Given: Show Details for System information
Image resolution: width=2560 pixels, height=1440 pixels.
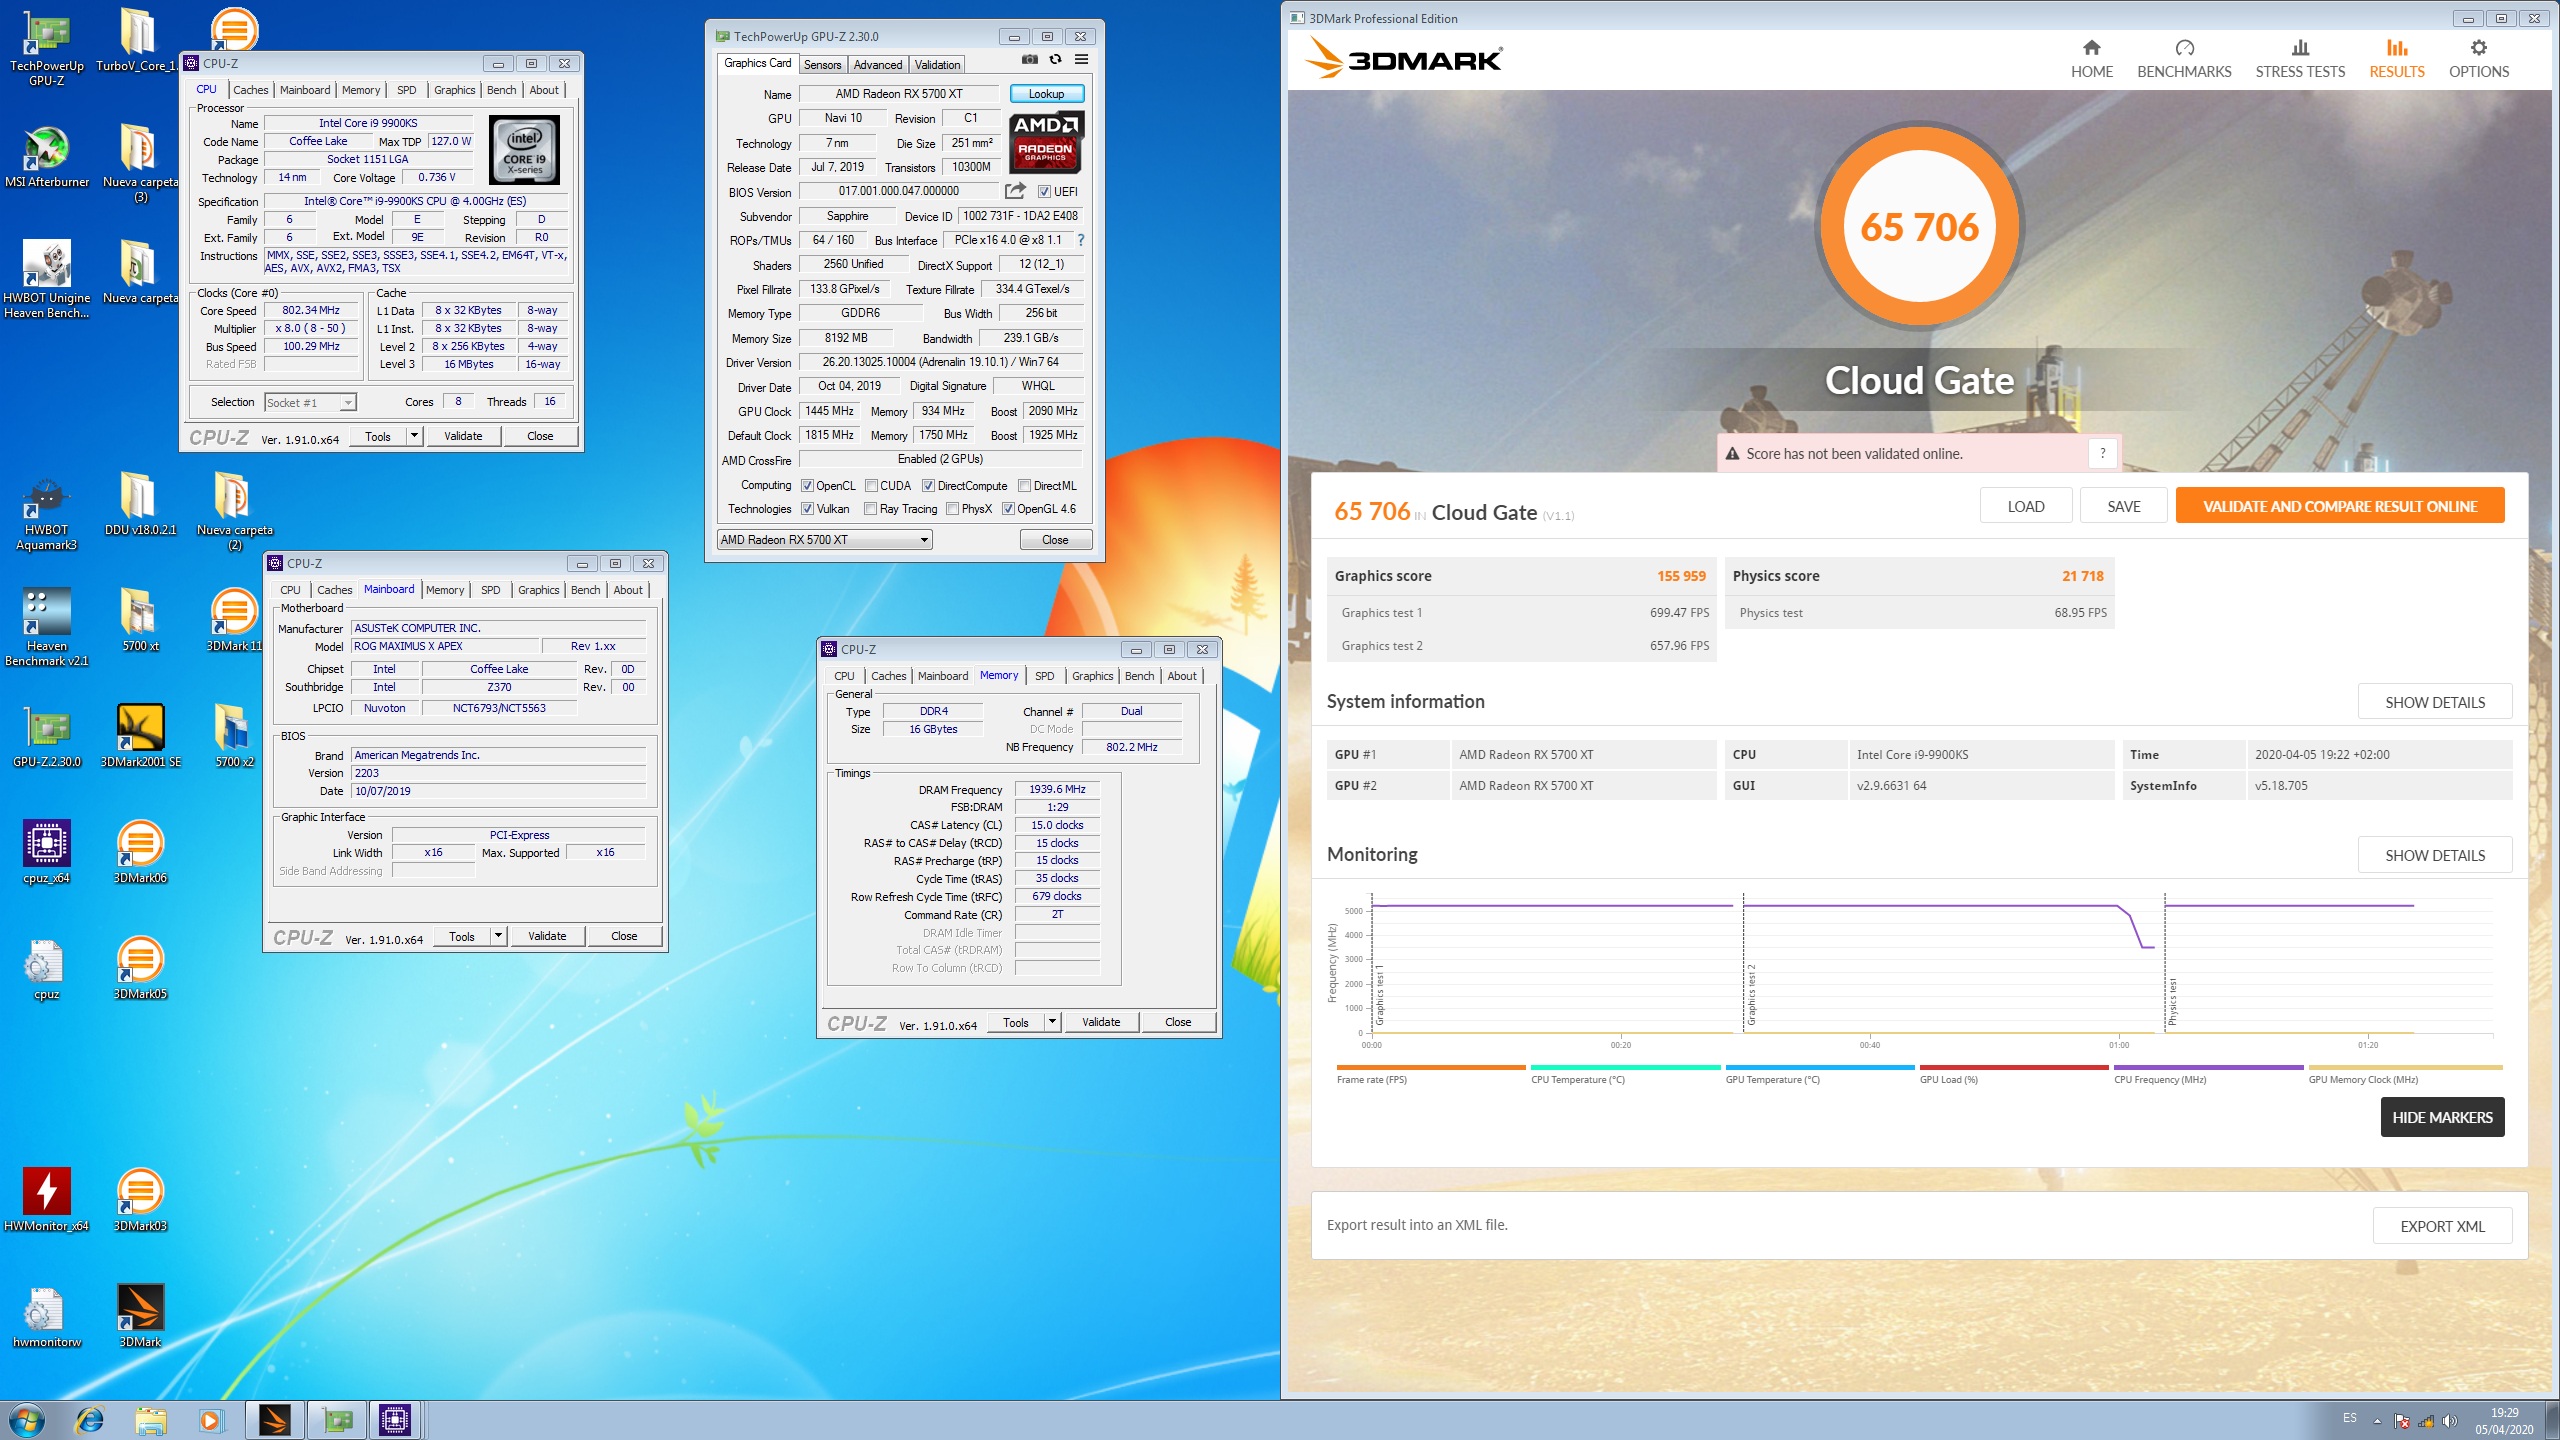Looking at the screenshot, I should (x=2434, y=702).
